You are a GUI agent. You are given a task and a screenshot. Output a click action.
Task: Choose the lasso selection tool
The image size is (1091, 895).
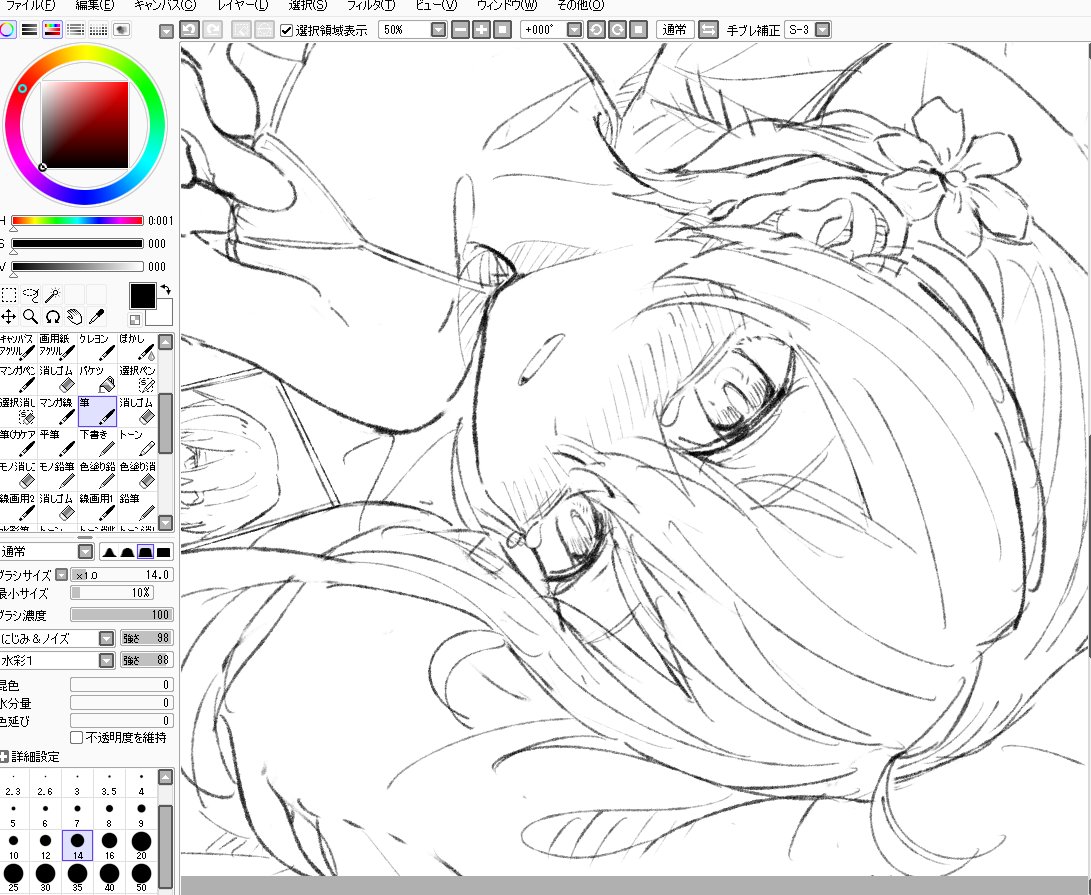pos(31,294)
